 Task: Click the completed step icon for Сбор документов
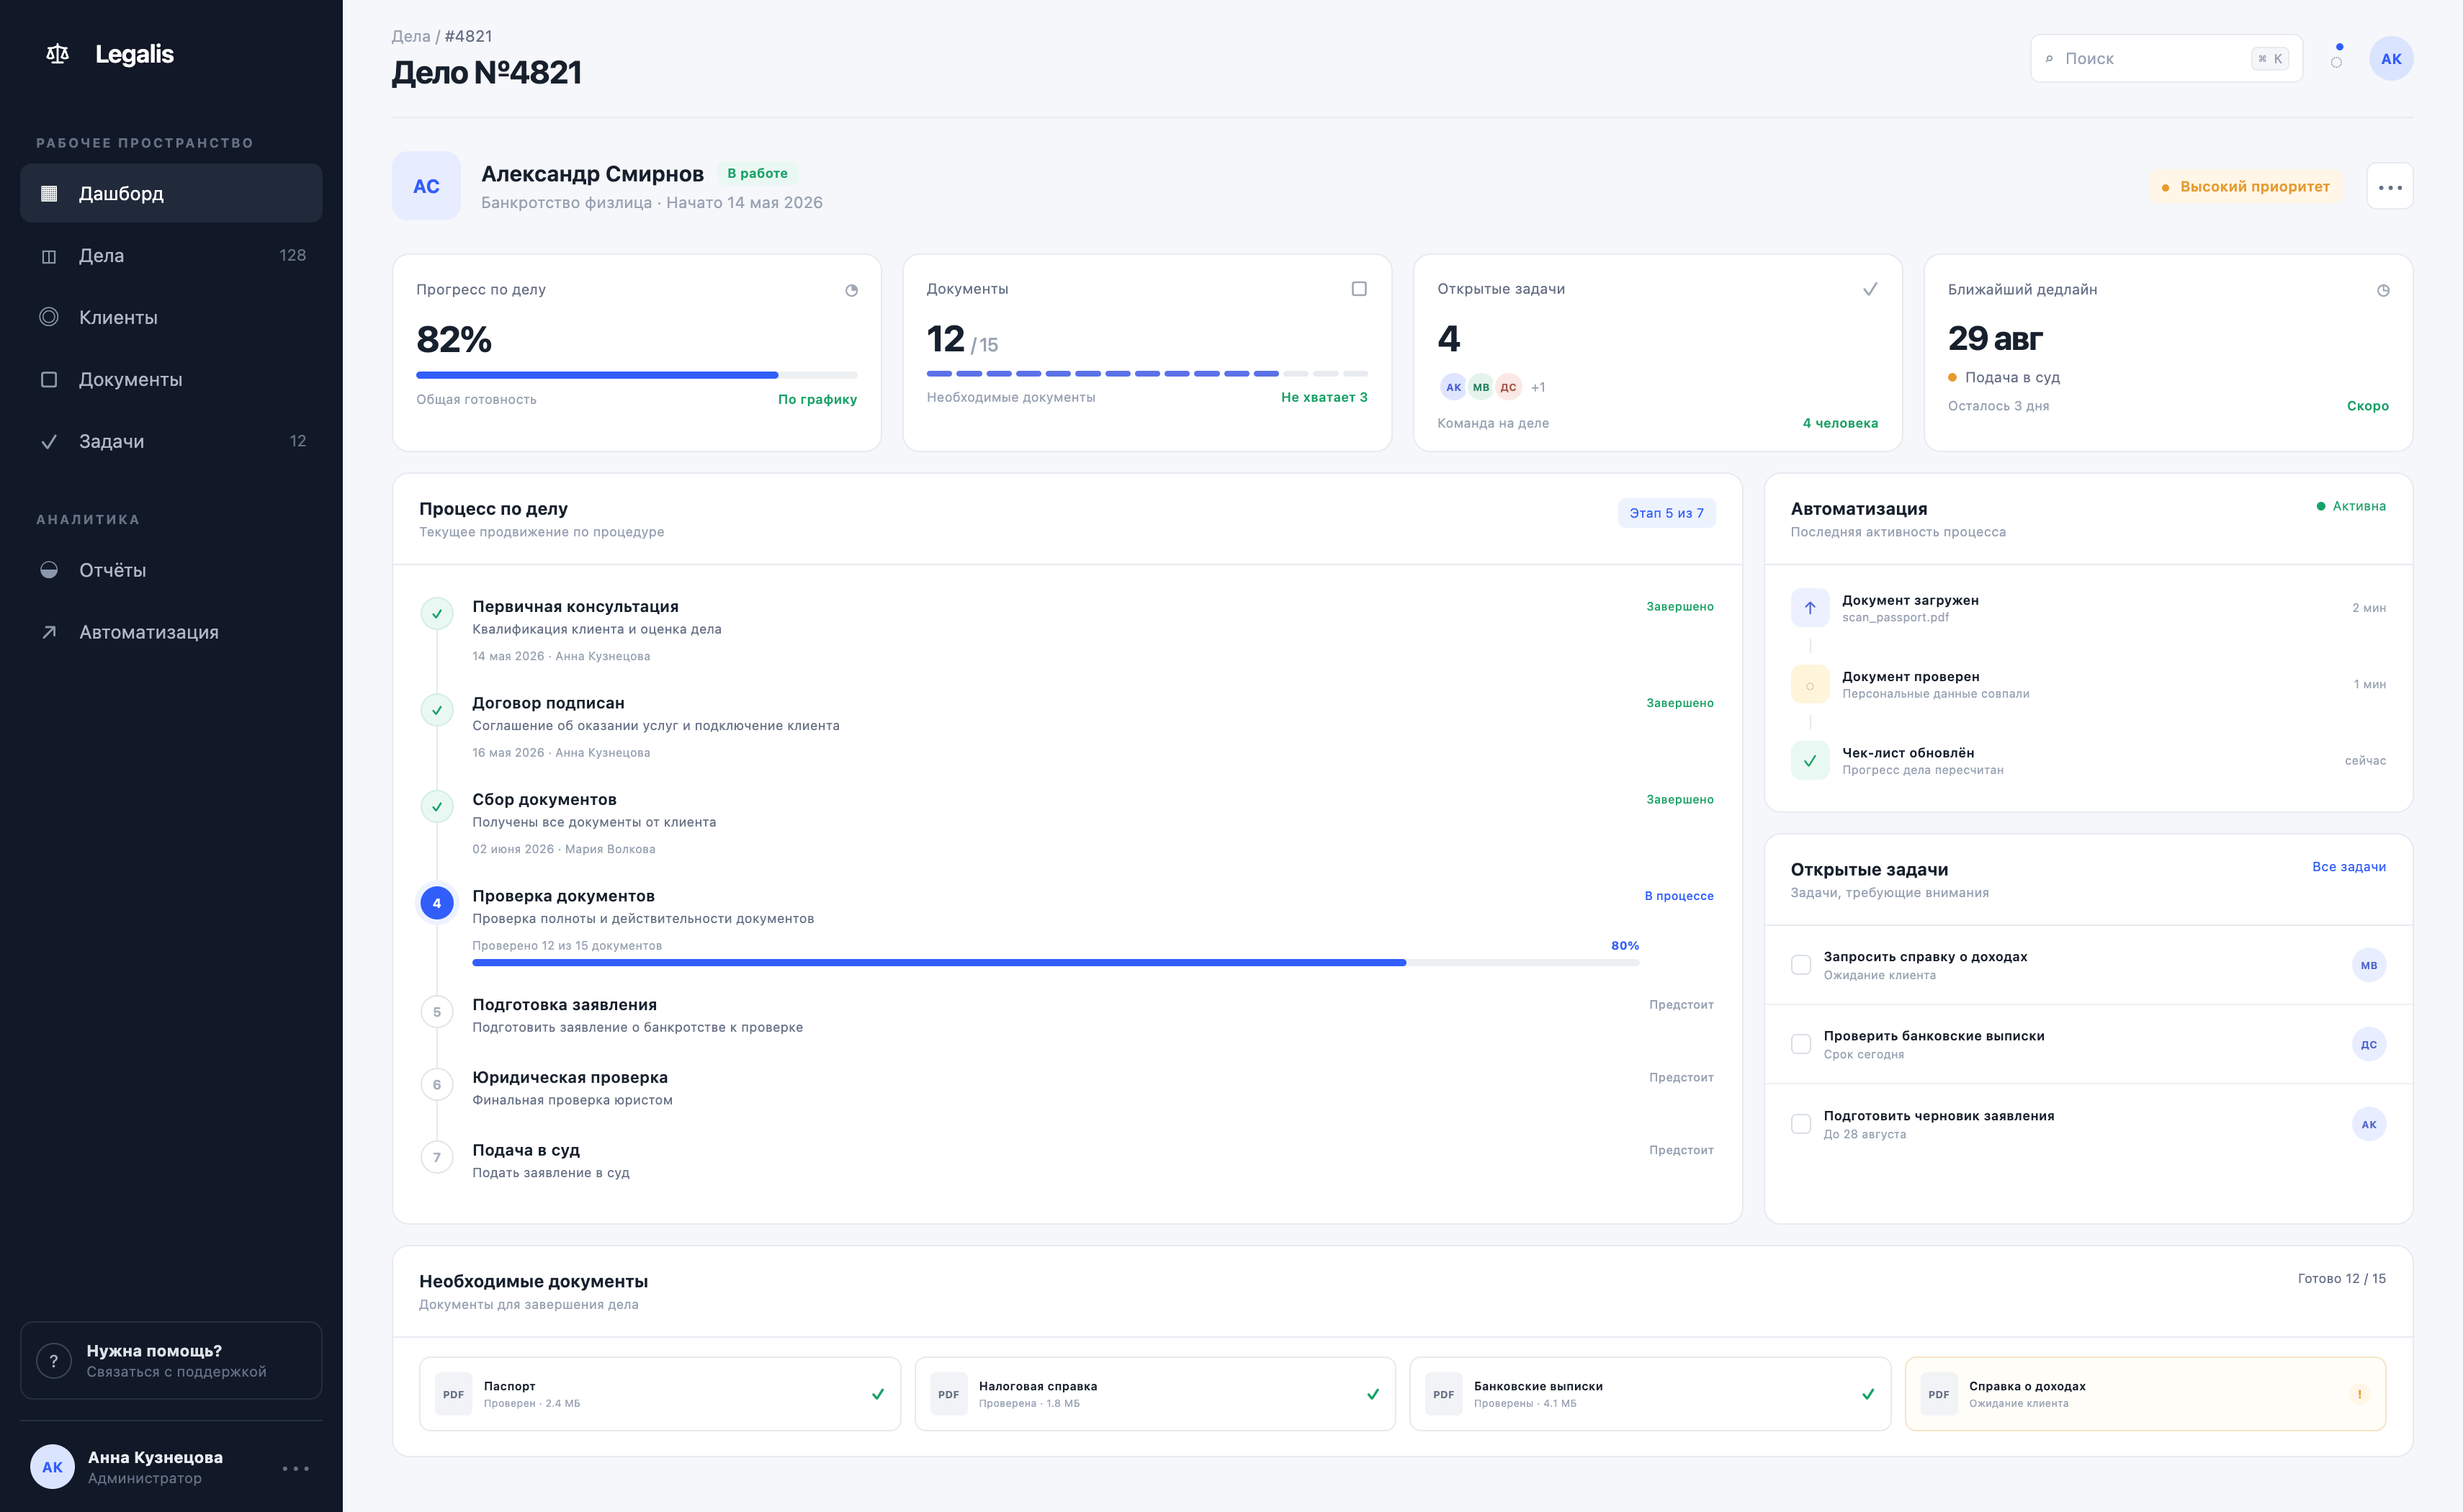437,806
